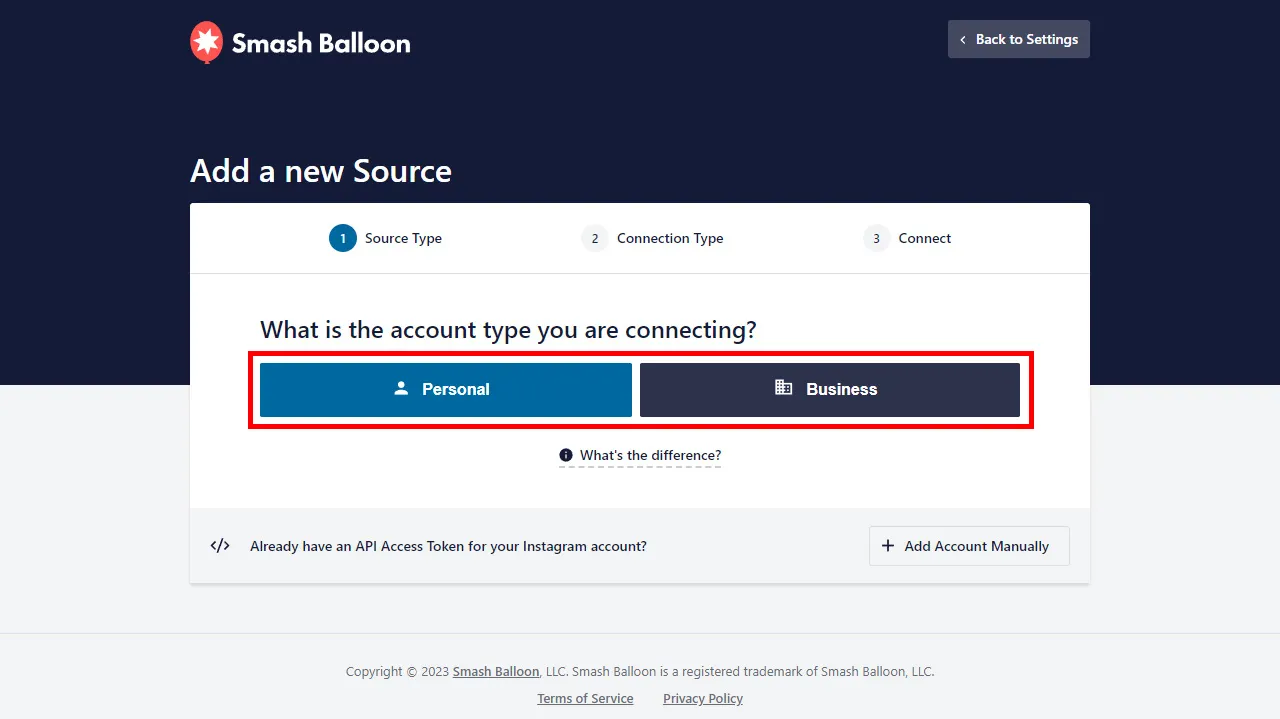The image size is (1280, 719).
Task: Click the person icon on the Personal button
Action: (x=401, y=388)
